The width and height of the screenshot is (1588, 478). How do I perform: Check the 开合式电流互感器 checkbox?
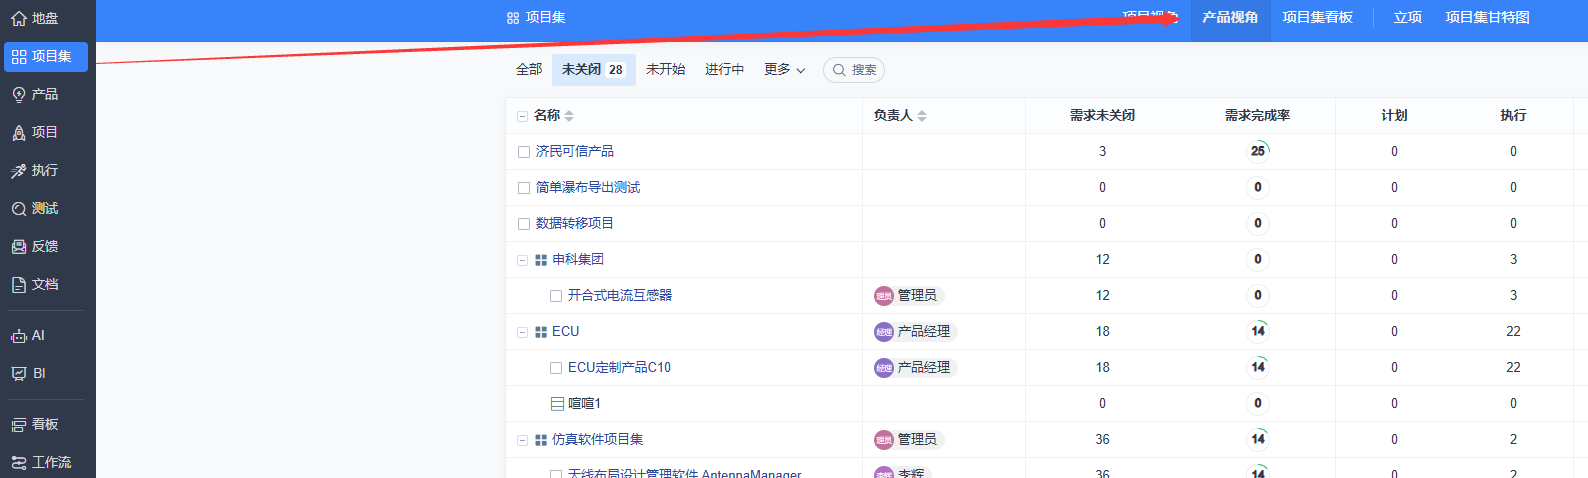(556, 296)
